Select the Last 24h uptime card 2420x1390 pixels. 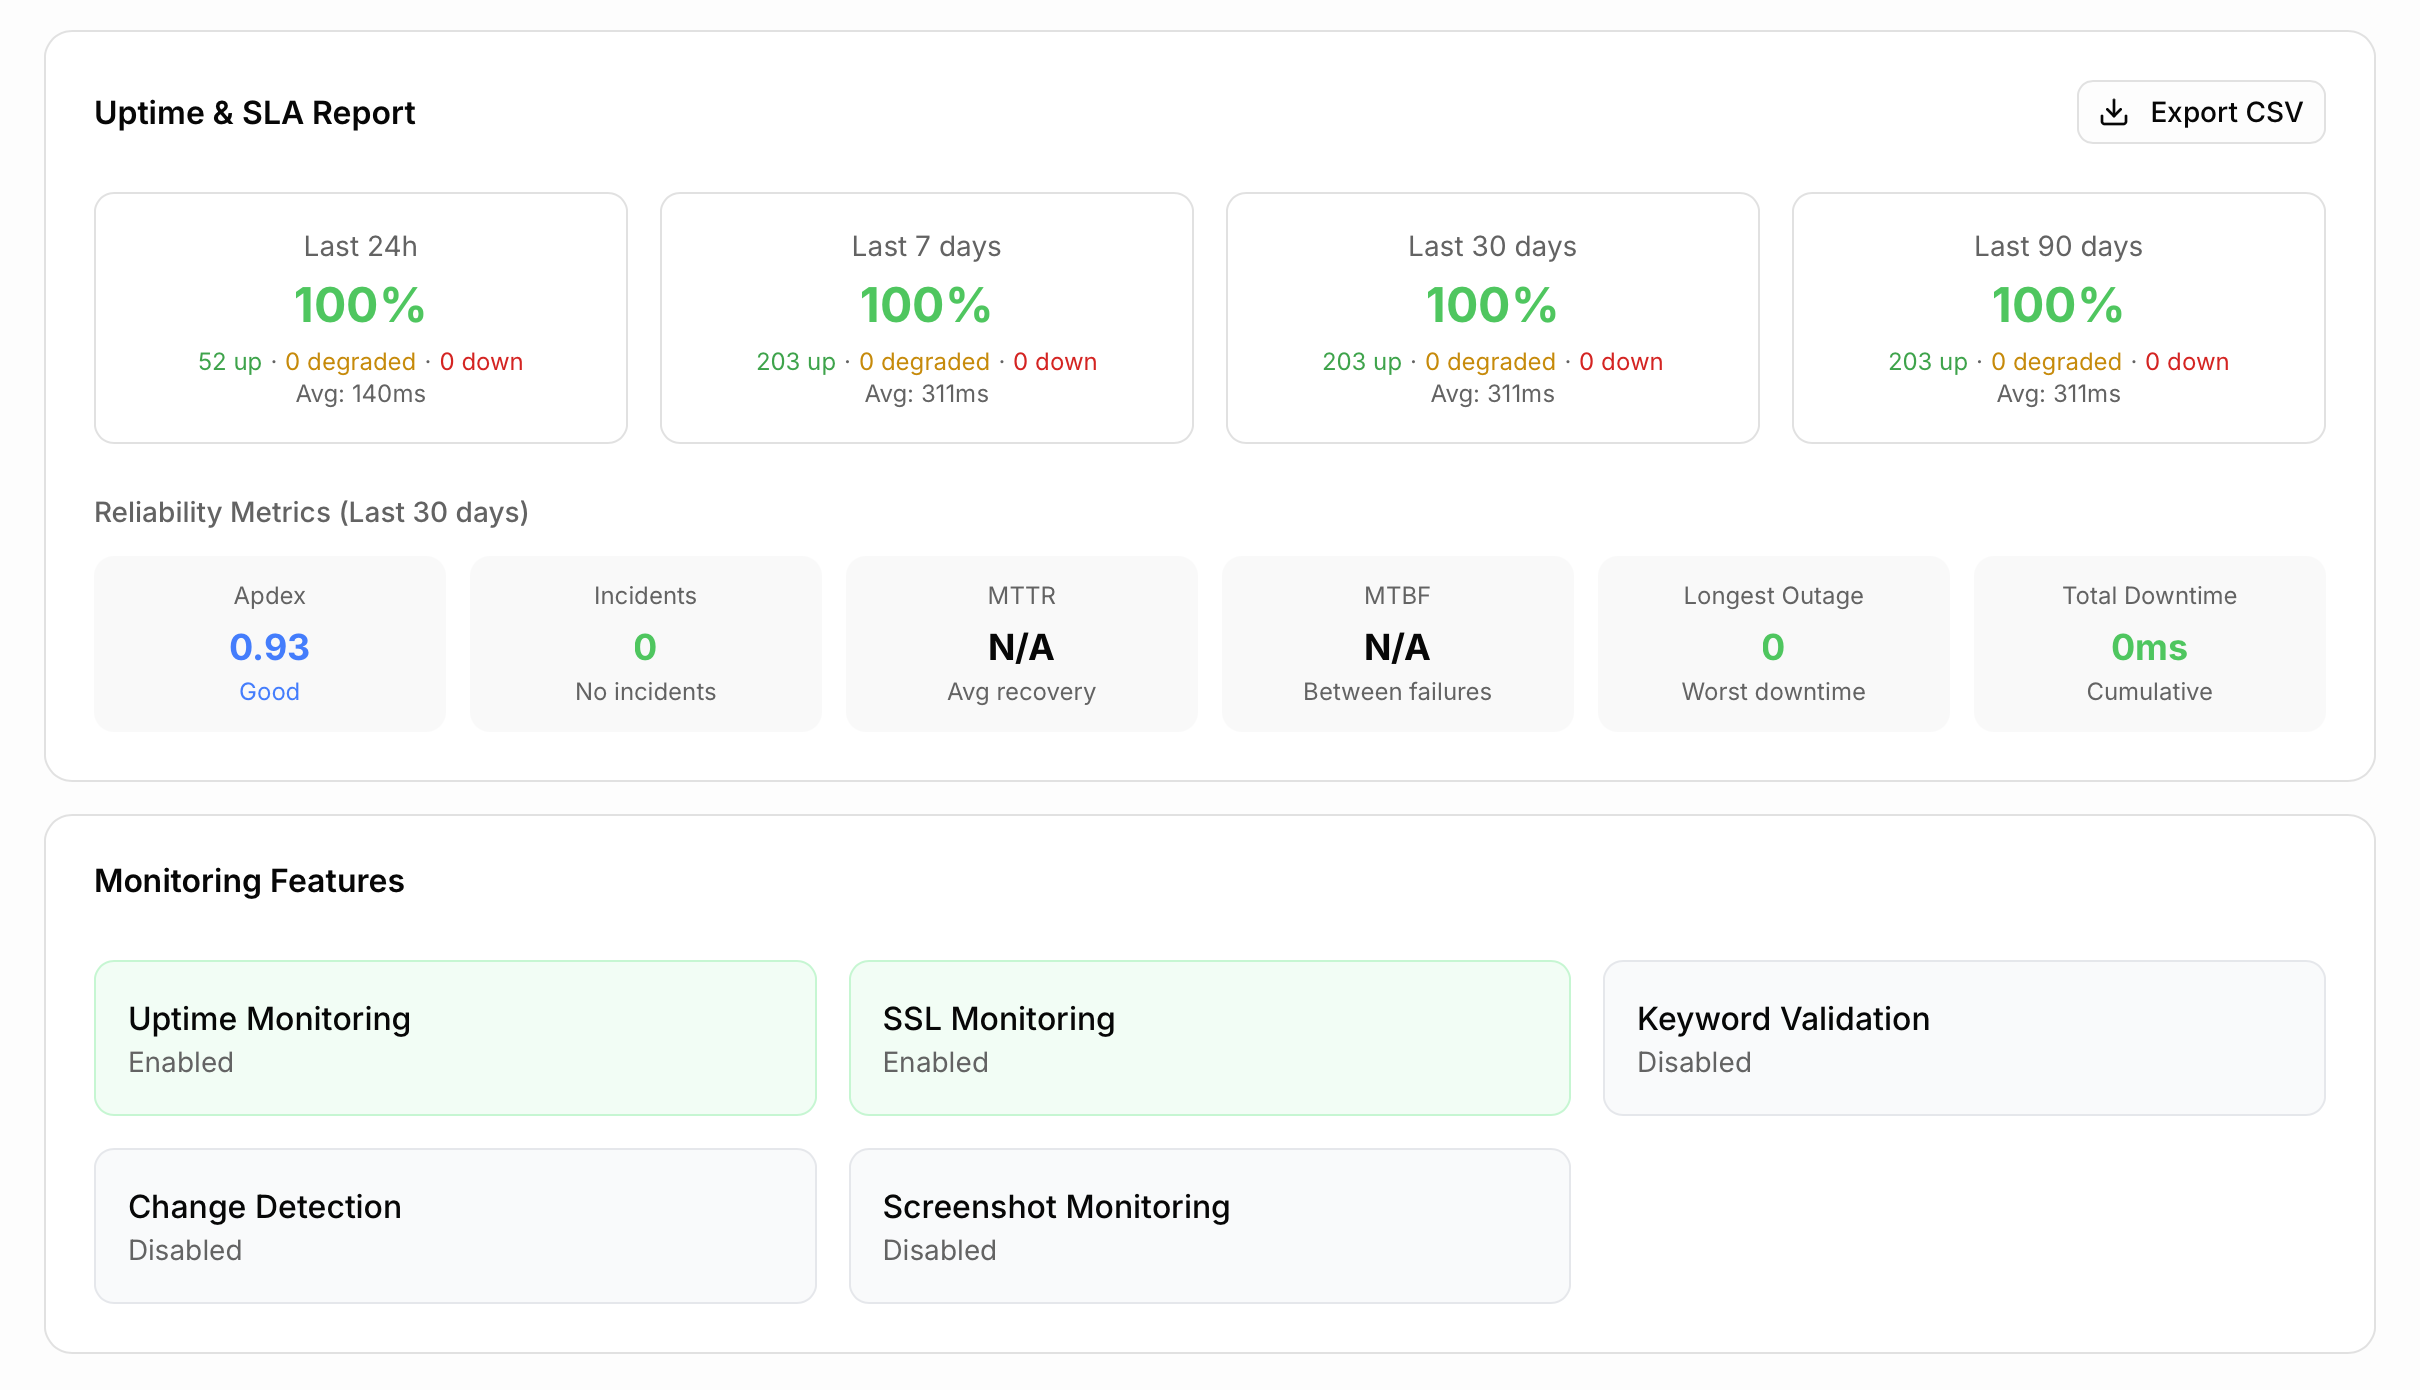tap(360, 318)
